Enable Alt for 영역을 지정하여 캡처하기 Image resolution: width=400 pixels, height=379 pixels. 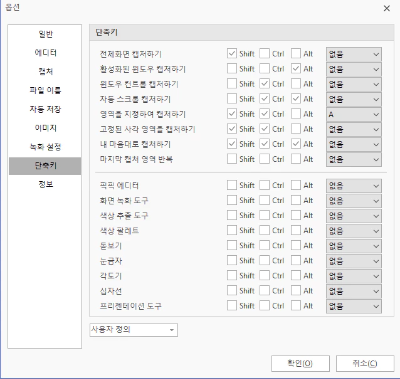click(296, 114)
